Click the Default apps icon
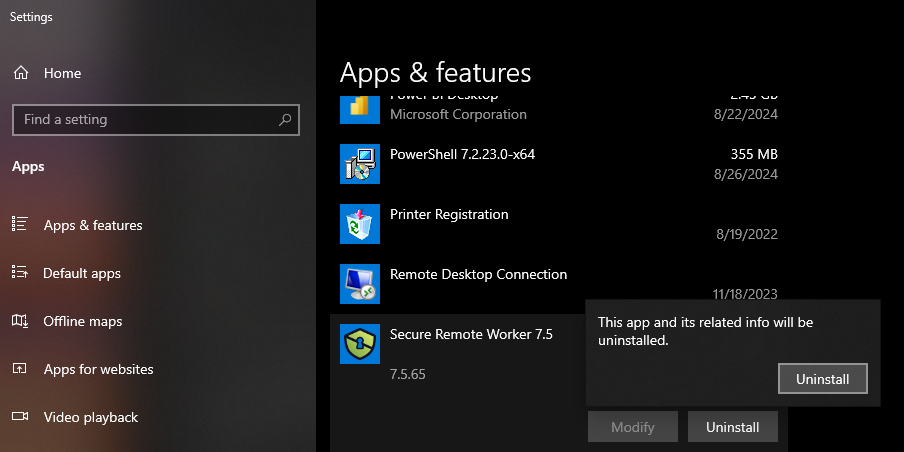Screen dimensions: 904x452 click(20, 273)
